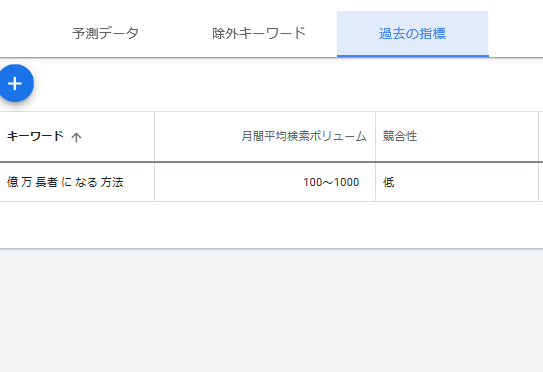Click the blue plus add-keyword button
This screenshot has height=372, width=543.
[15, 83]
